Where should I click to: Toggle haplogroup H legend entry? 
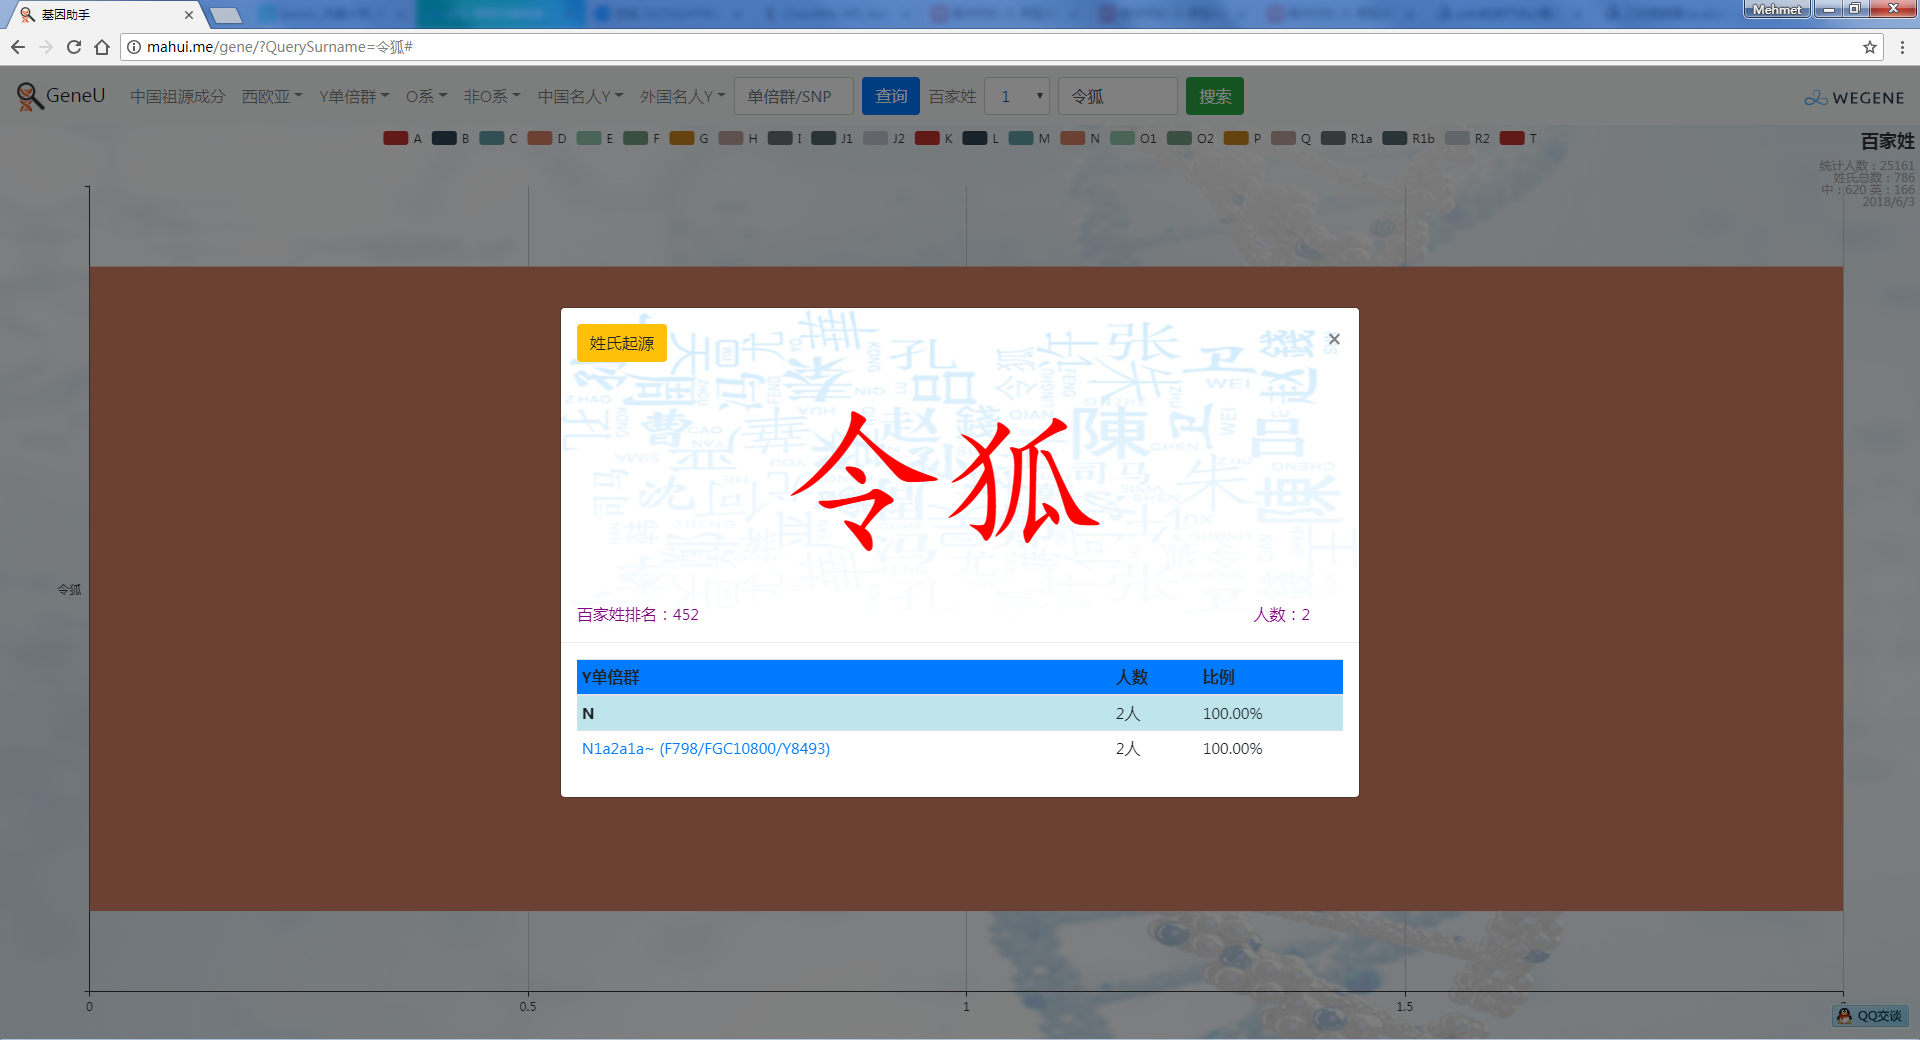[x=739, y=138]
